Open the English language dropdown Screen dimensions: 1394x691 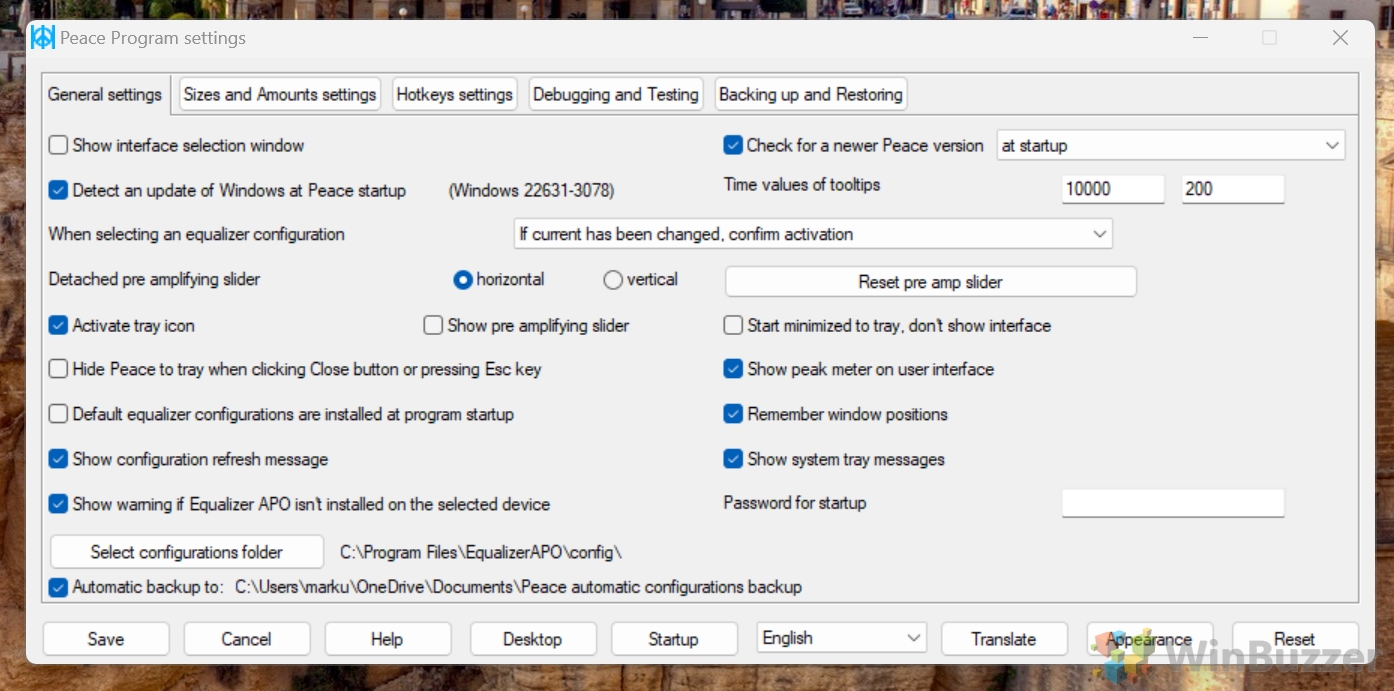[842, 638]
